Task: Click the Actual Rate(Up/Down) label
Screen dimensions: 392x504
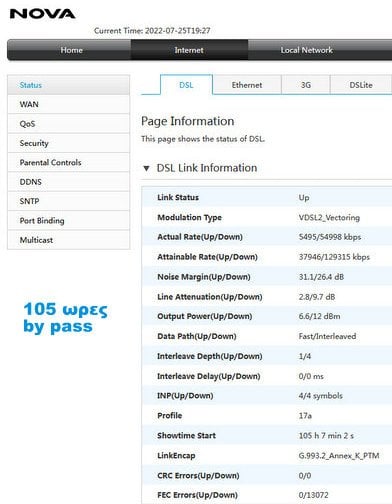Action: point(200,237)
